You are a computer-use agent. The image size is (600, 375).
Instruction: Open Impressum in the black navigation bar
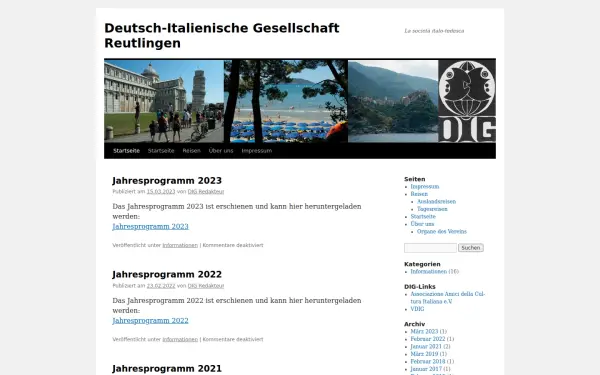tap(256, 151)
